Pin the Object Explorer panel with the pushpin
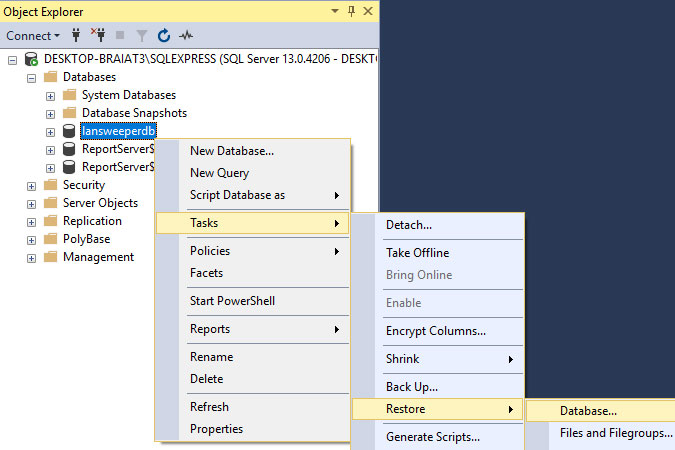This screenshot has width=675, height=450. coord(351,11)
